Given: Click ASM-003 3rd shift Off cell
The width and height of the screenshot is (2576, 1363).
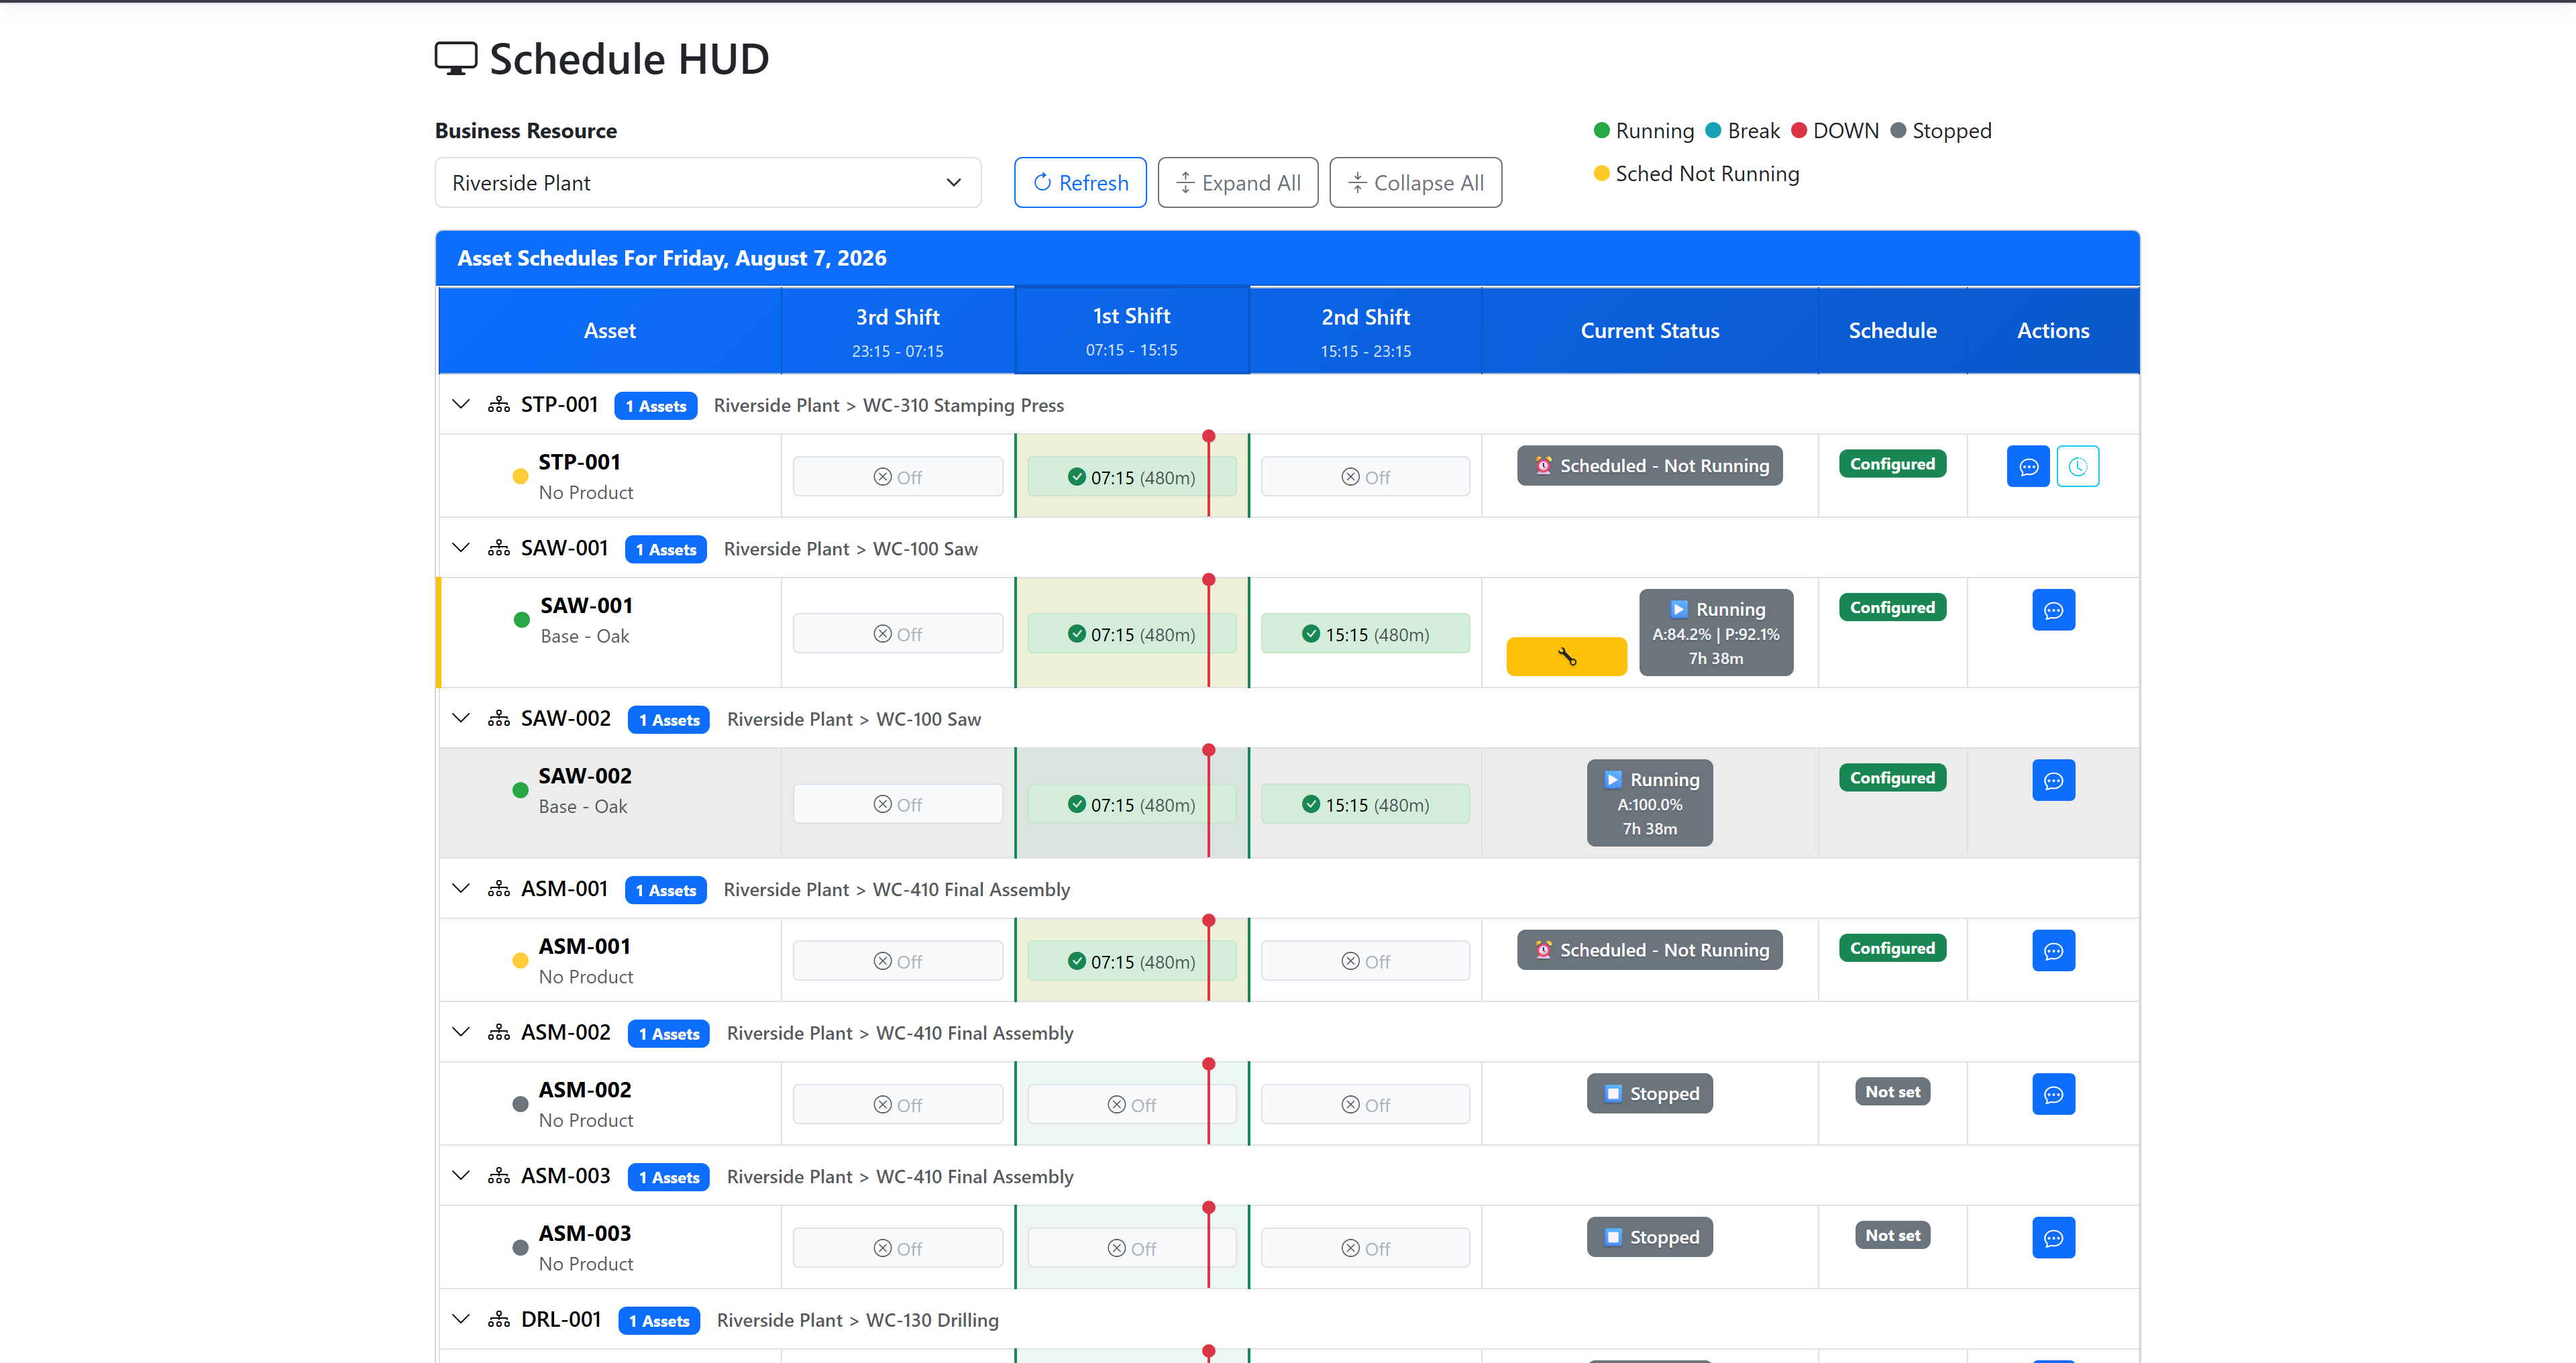Looking at the screenshot, I should click(897, 1248).
